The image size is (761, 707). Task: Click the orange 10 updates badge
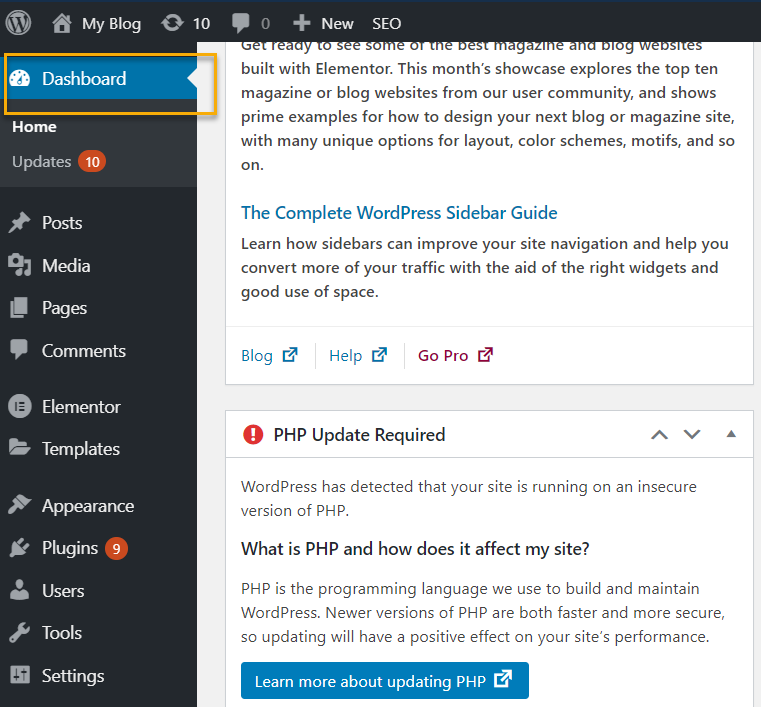92,162
